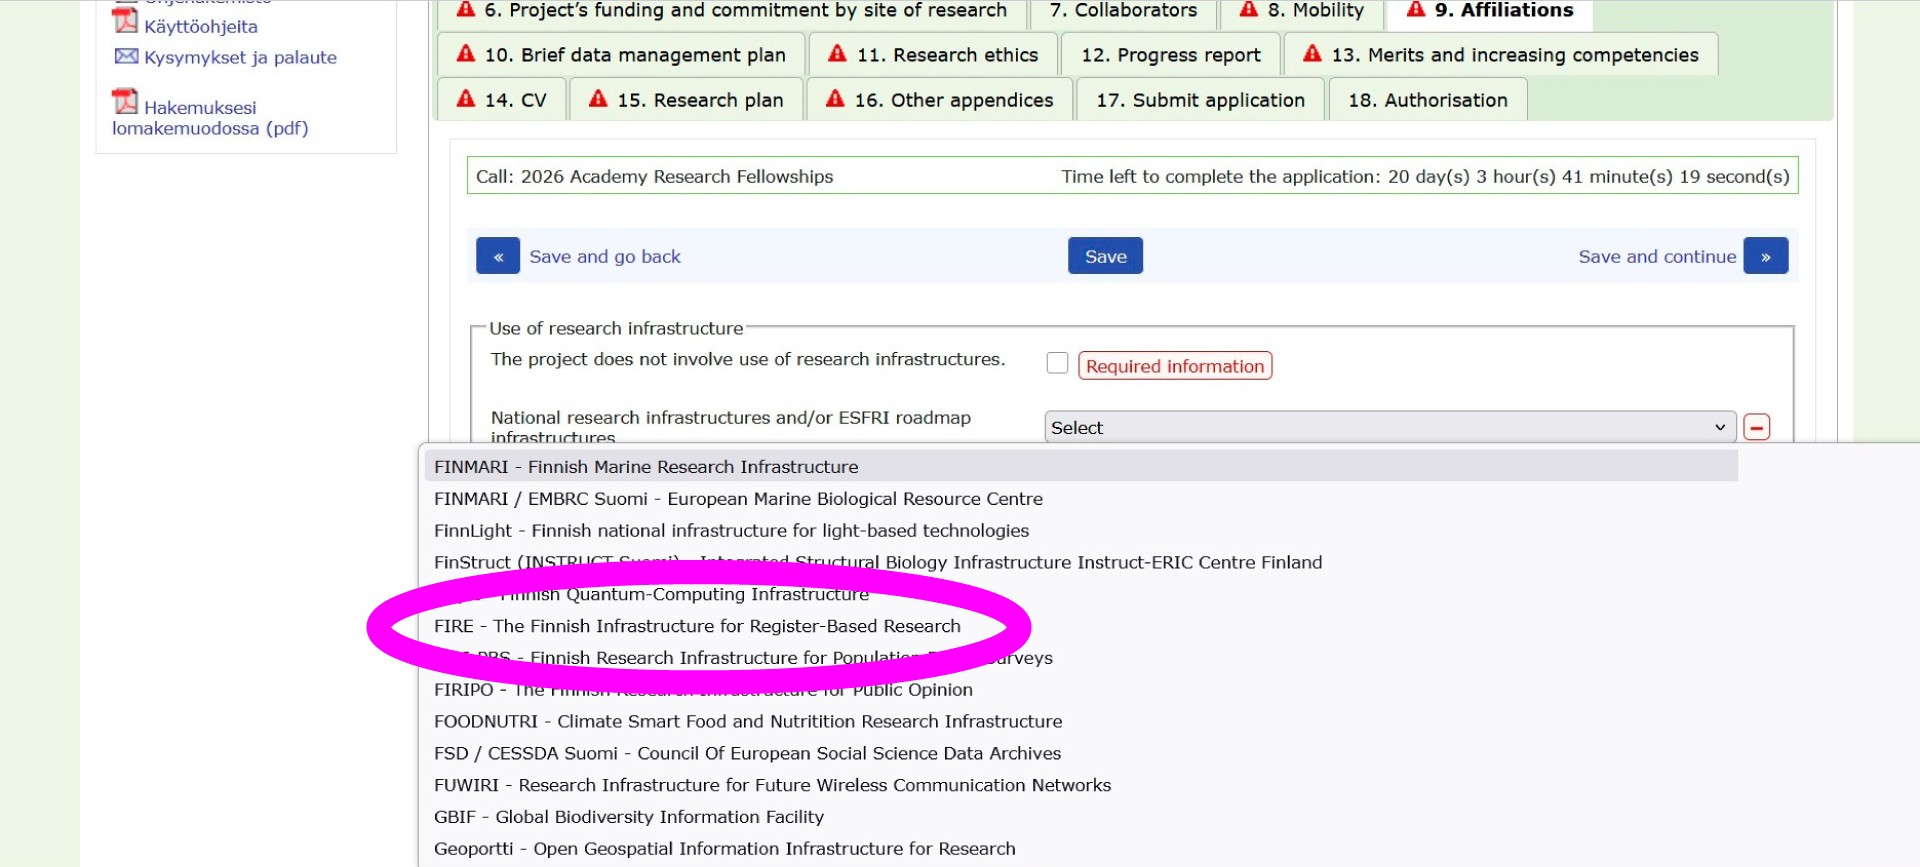Click the blue Save button
1920x867 pixels.
[x=1105, y=256]
